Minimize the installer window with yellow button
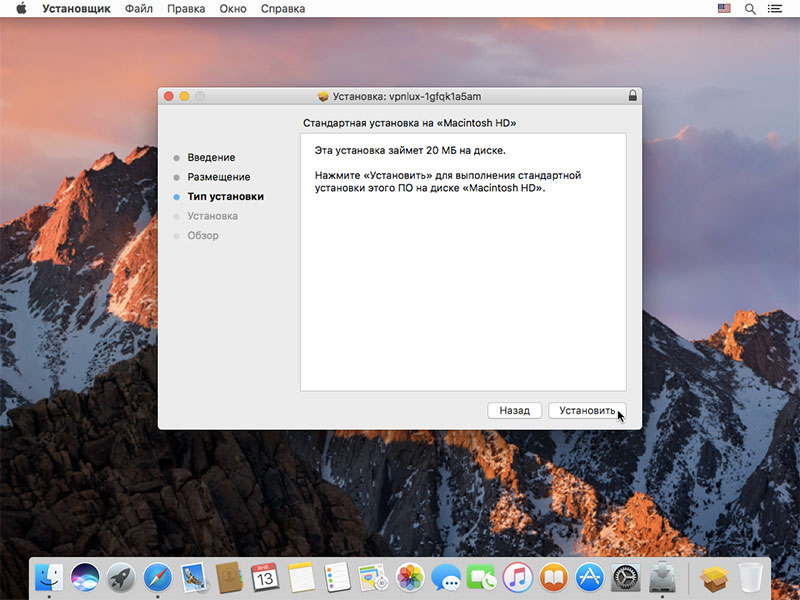This screenshot has height=600, width=800. (184, 96)
